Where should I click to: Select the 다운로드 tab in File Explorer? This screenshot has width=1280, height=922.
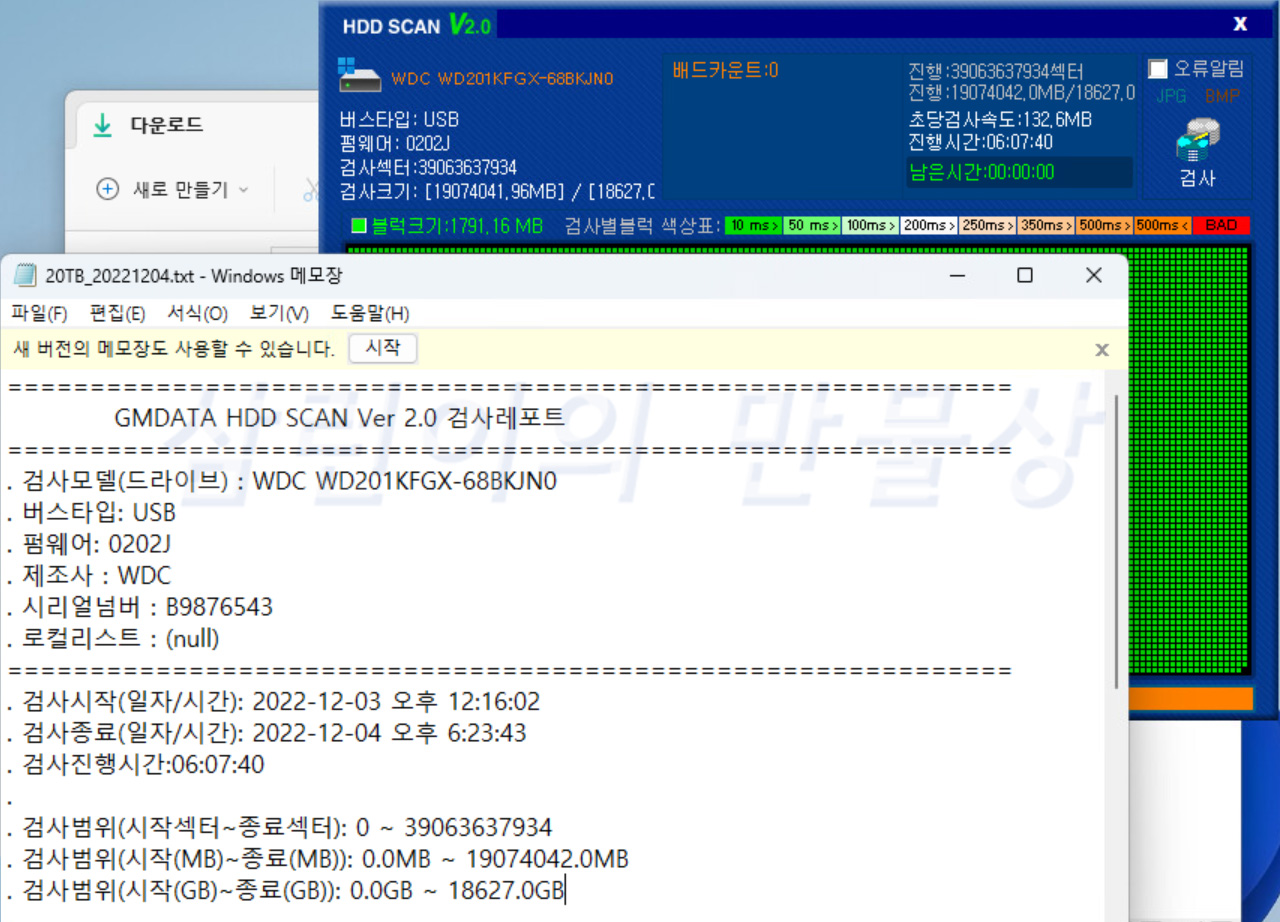pyautogui.click(x=166, y=125)
